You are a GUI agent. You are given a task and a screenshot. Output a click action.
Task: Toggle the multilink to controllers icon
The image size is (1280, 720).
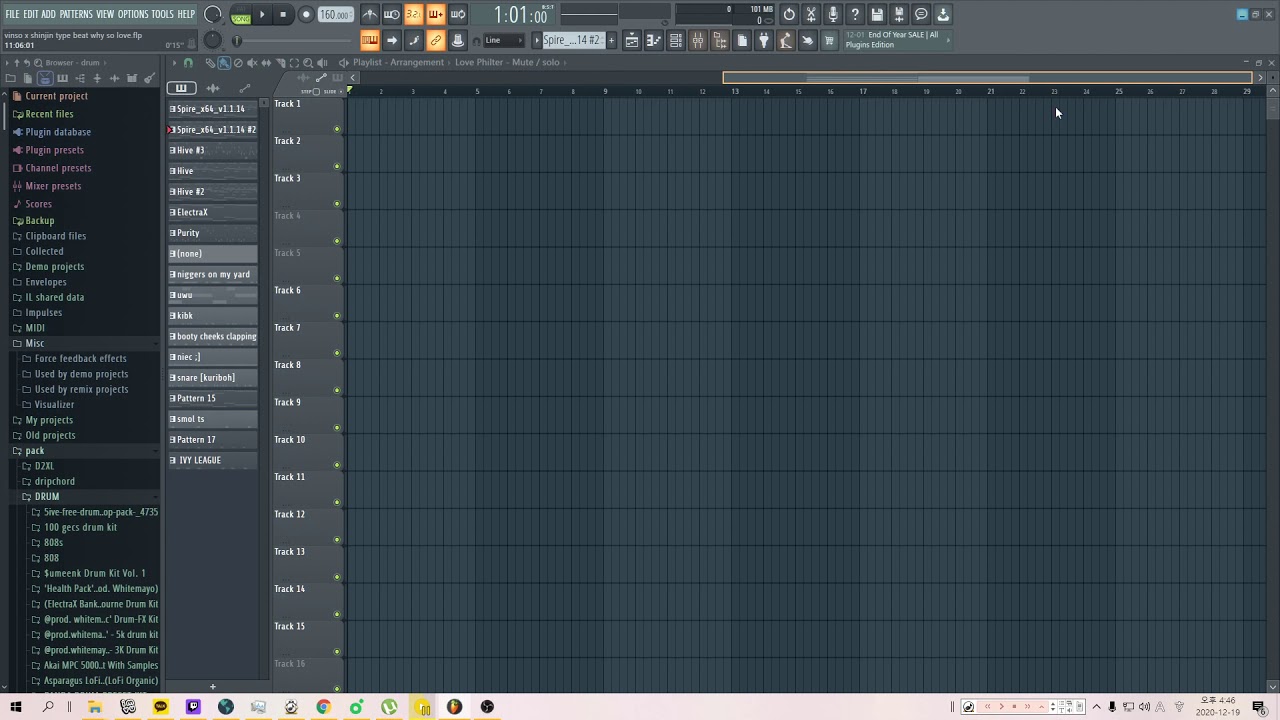(x=436, y=40)
